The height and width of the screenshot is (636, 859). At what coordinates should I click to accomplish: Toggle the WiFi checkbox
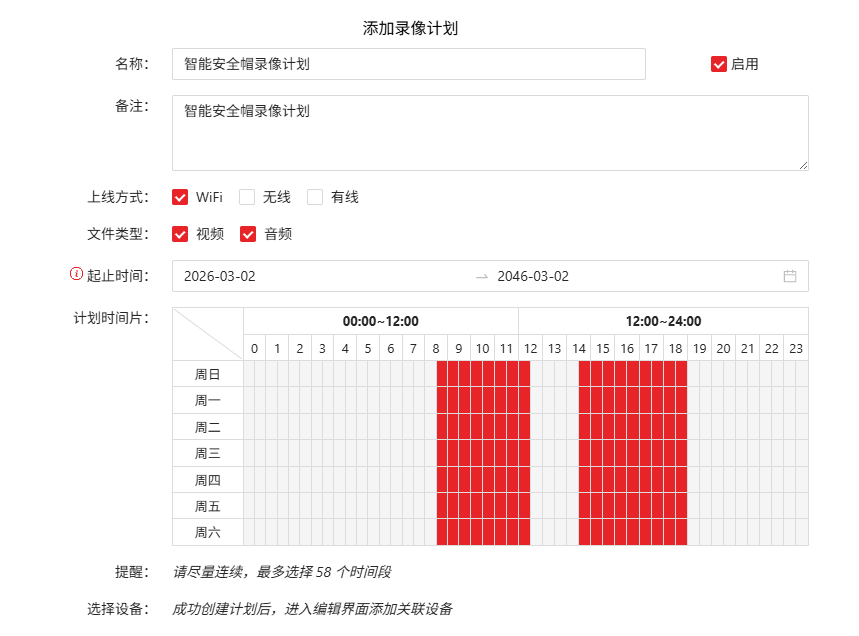coord(180,197)
